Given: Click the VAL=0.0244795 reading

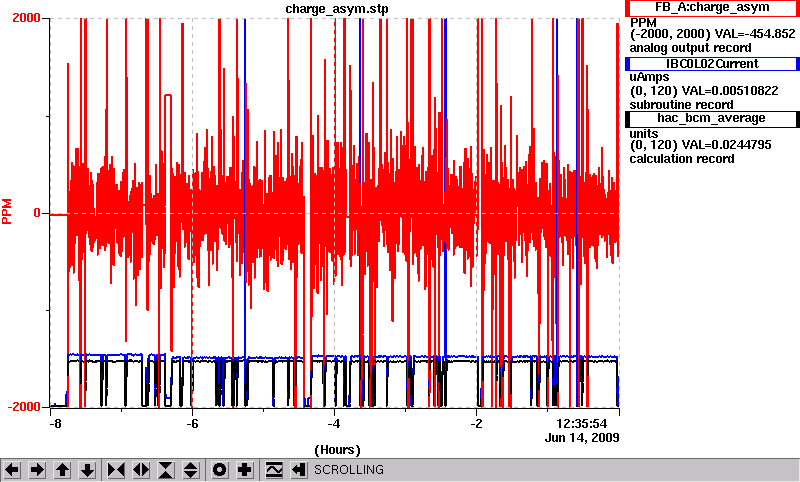Looking at the screenshot, I should (x=727, y=145).
